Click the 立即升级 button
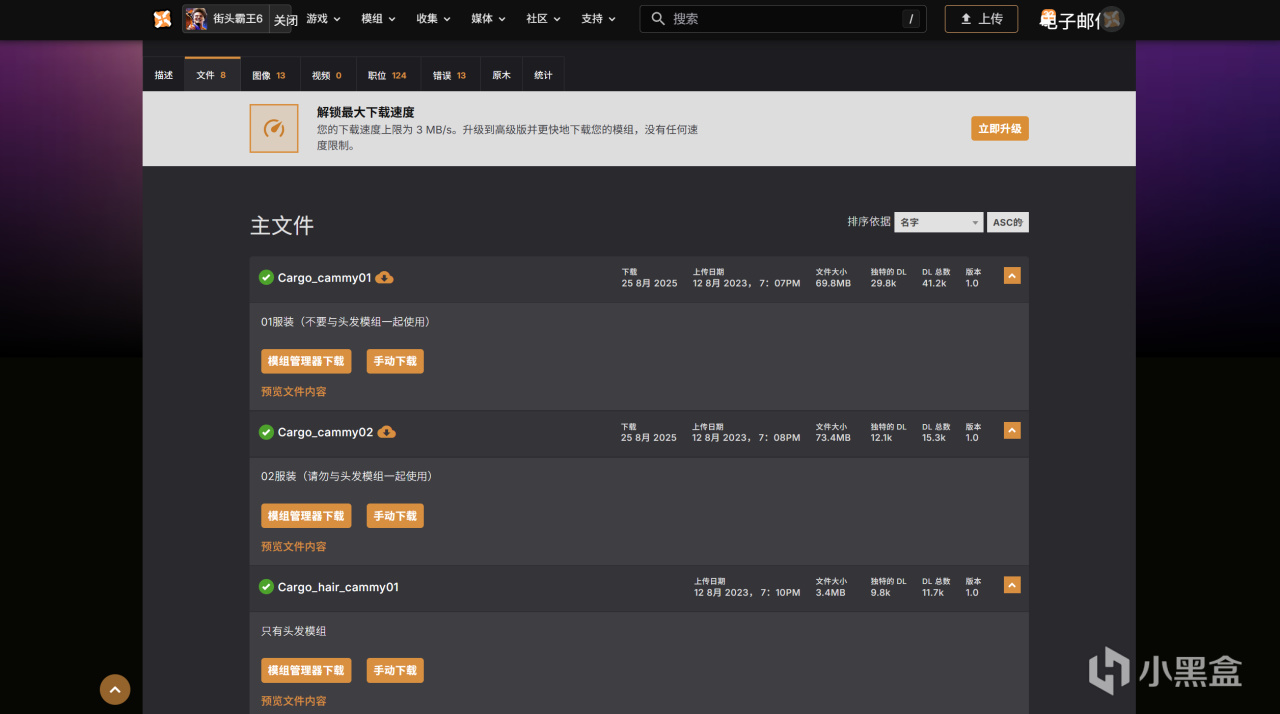 [999, 128]
